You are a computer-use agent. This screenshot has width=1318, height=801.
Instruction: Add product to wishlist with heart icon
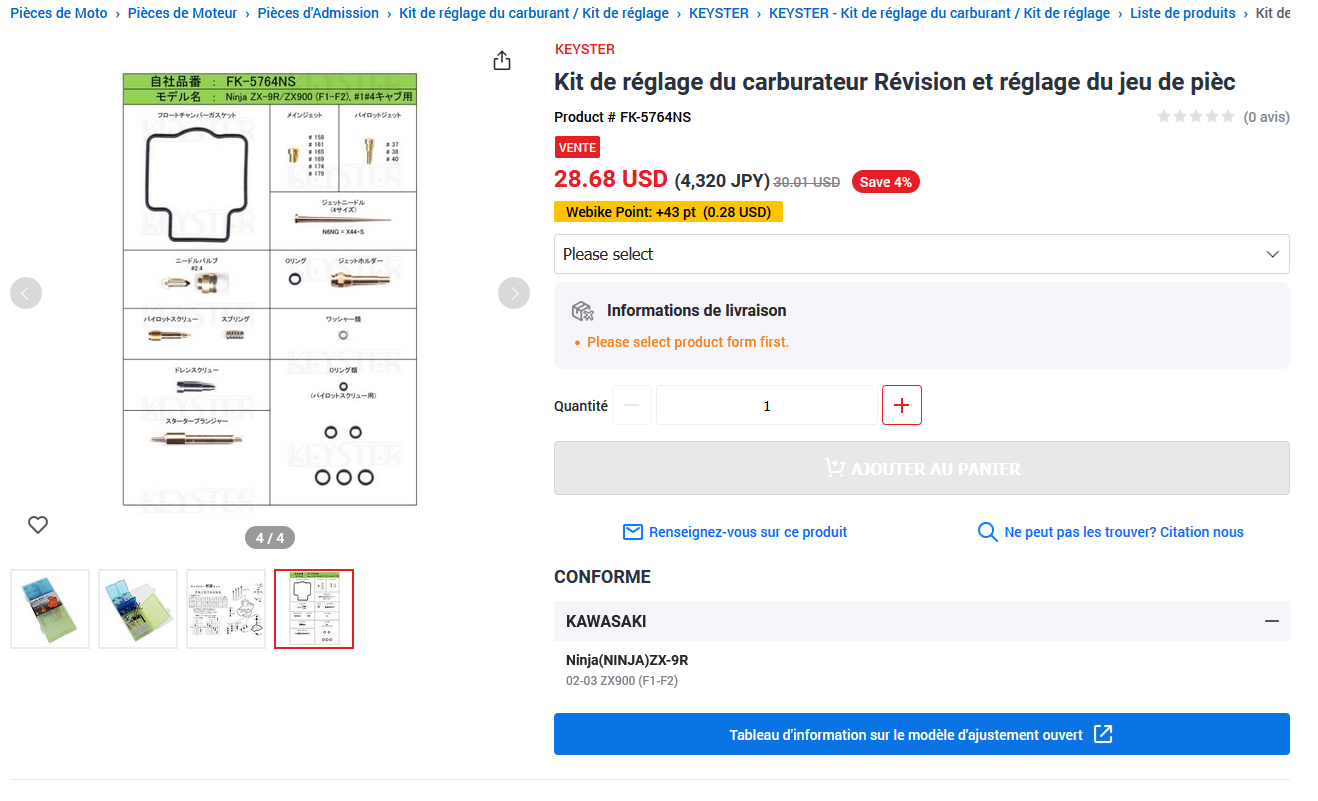pyautogui.click(x=38, y=524)
